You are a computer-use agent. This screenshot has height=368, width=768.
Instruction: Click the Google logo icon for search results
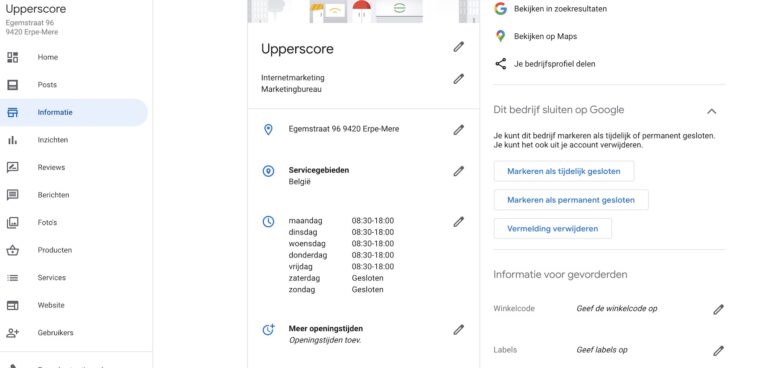pos(500,9)
